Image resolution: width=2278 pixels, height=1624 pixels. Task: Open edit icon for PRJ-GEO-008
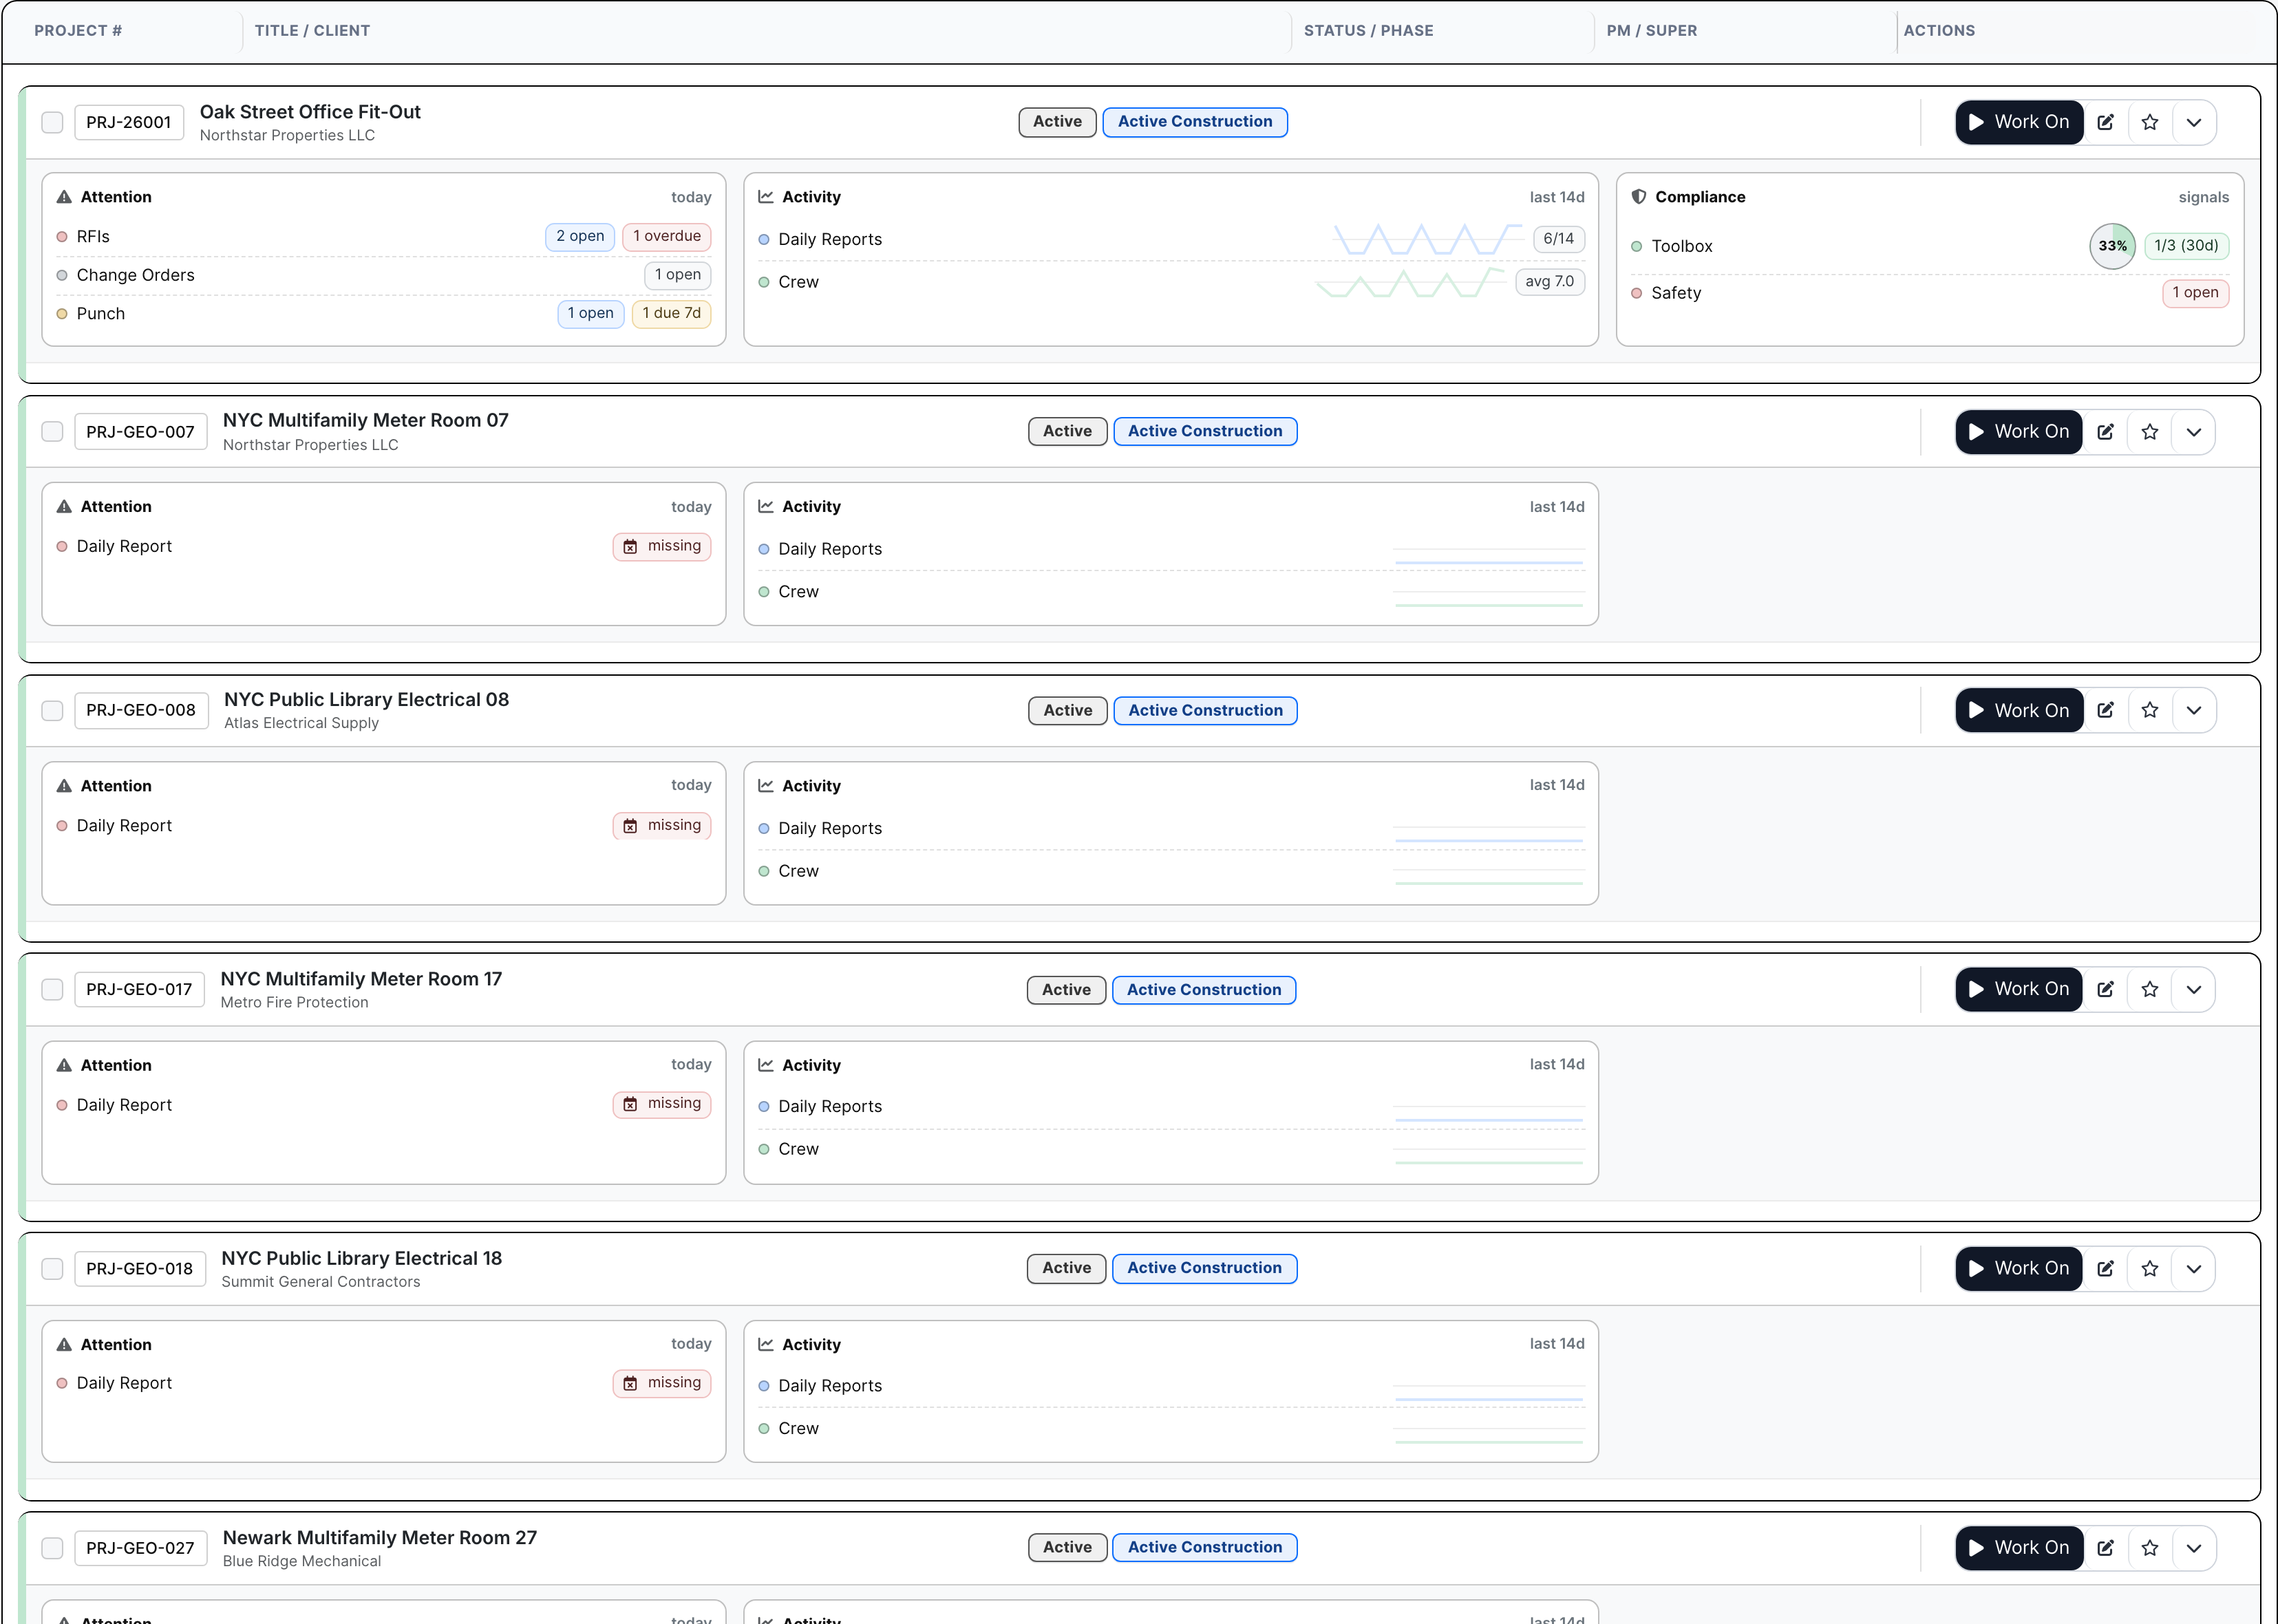coord(2105,710)
